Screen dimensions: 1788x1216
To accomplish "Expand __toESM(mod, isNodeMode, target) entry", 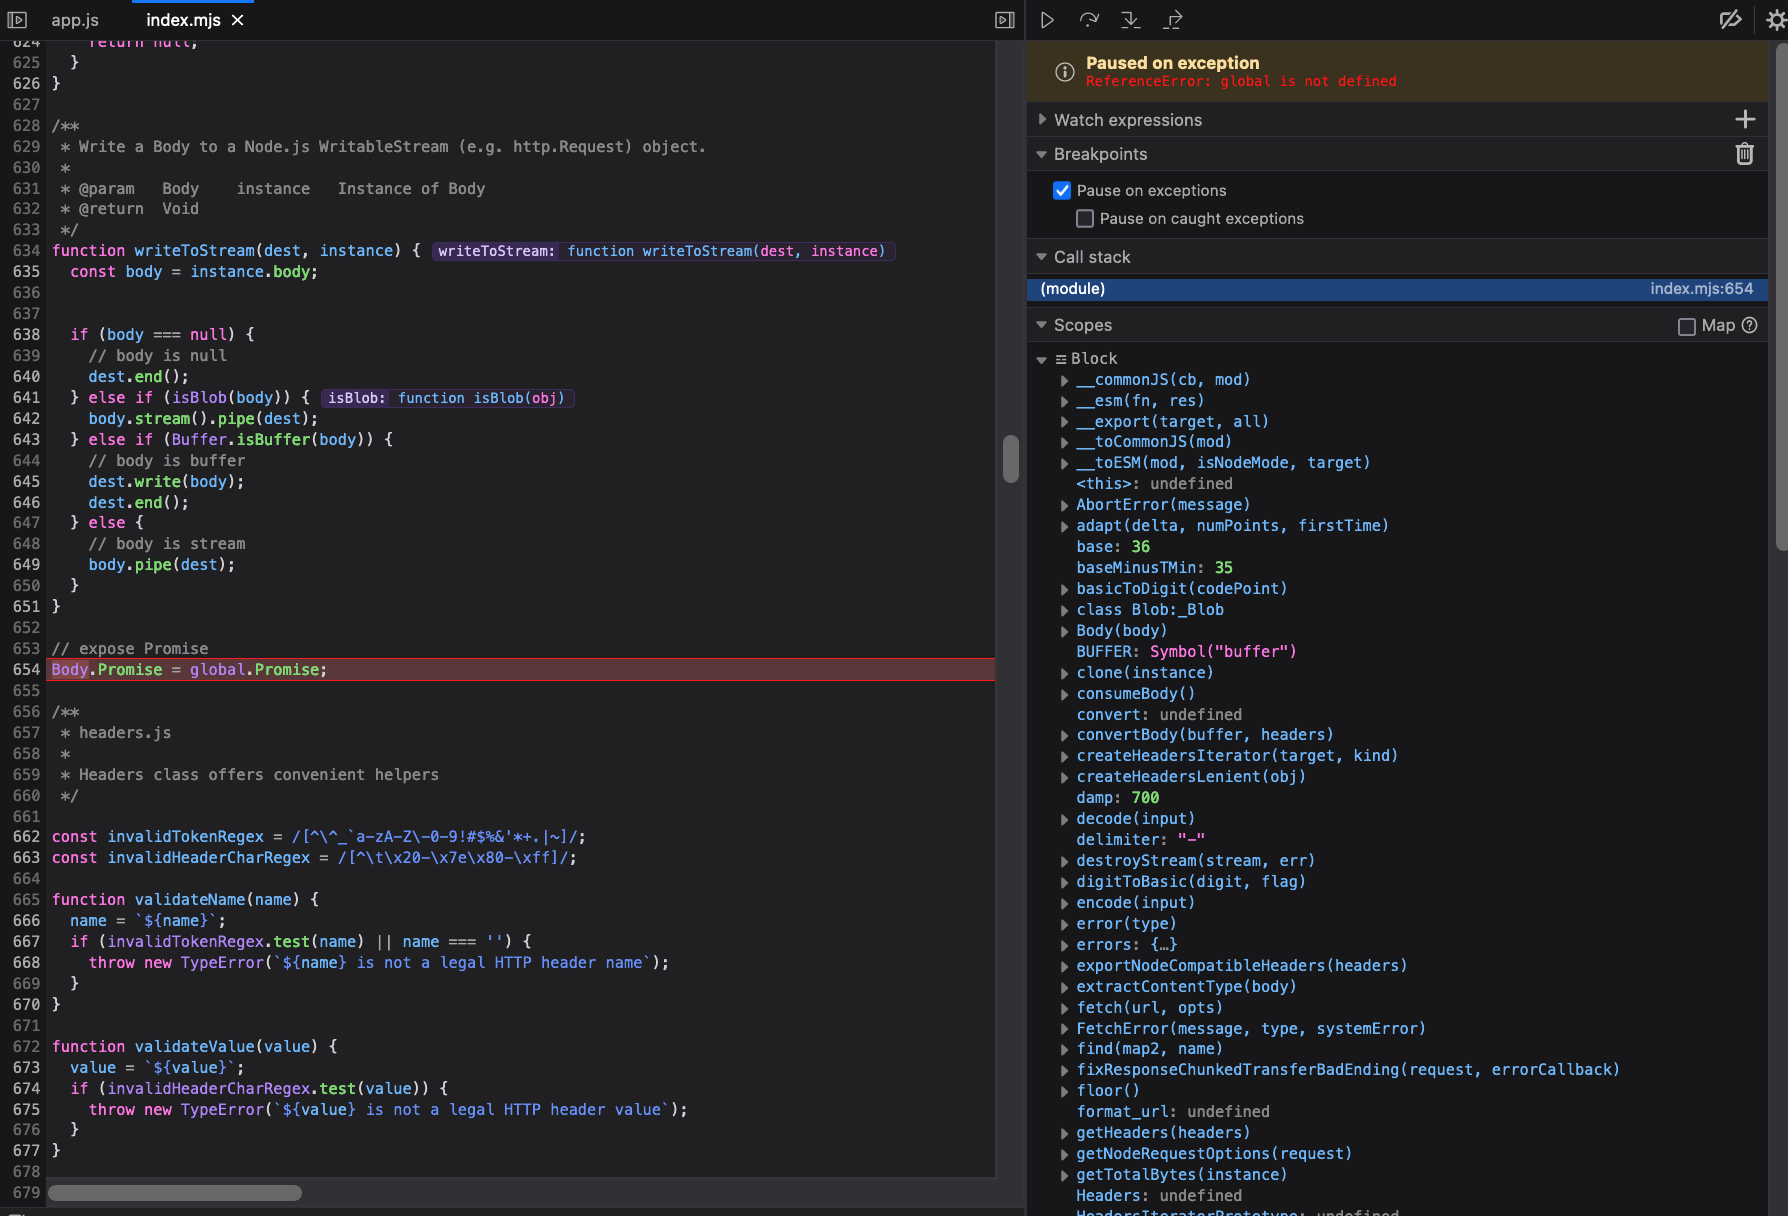I will [1064, 463].
